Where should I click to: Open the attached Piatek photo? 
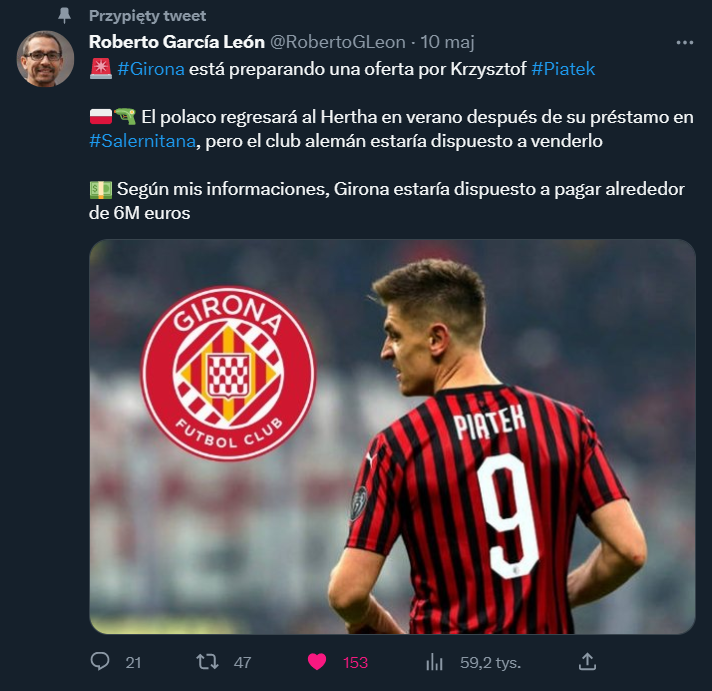(392, 436)
